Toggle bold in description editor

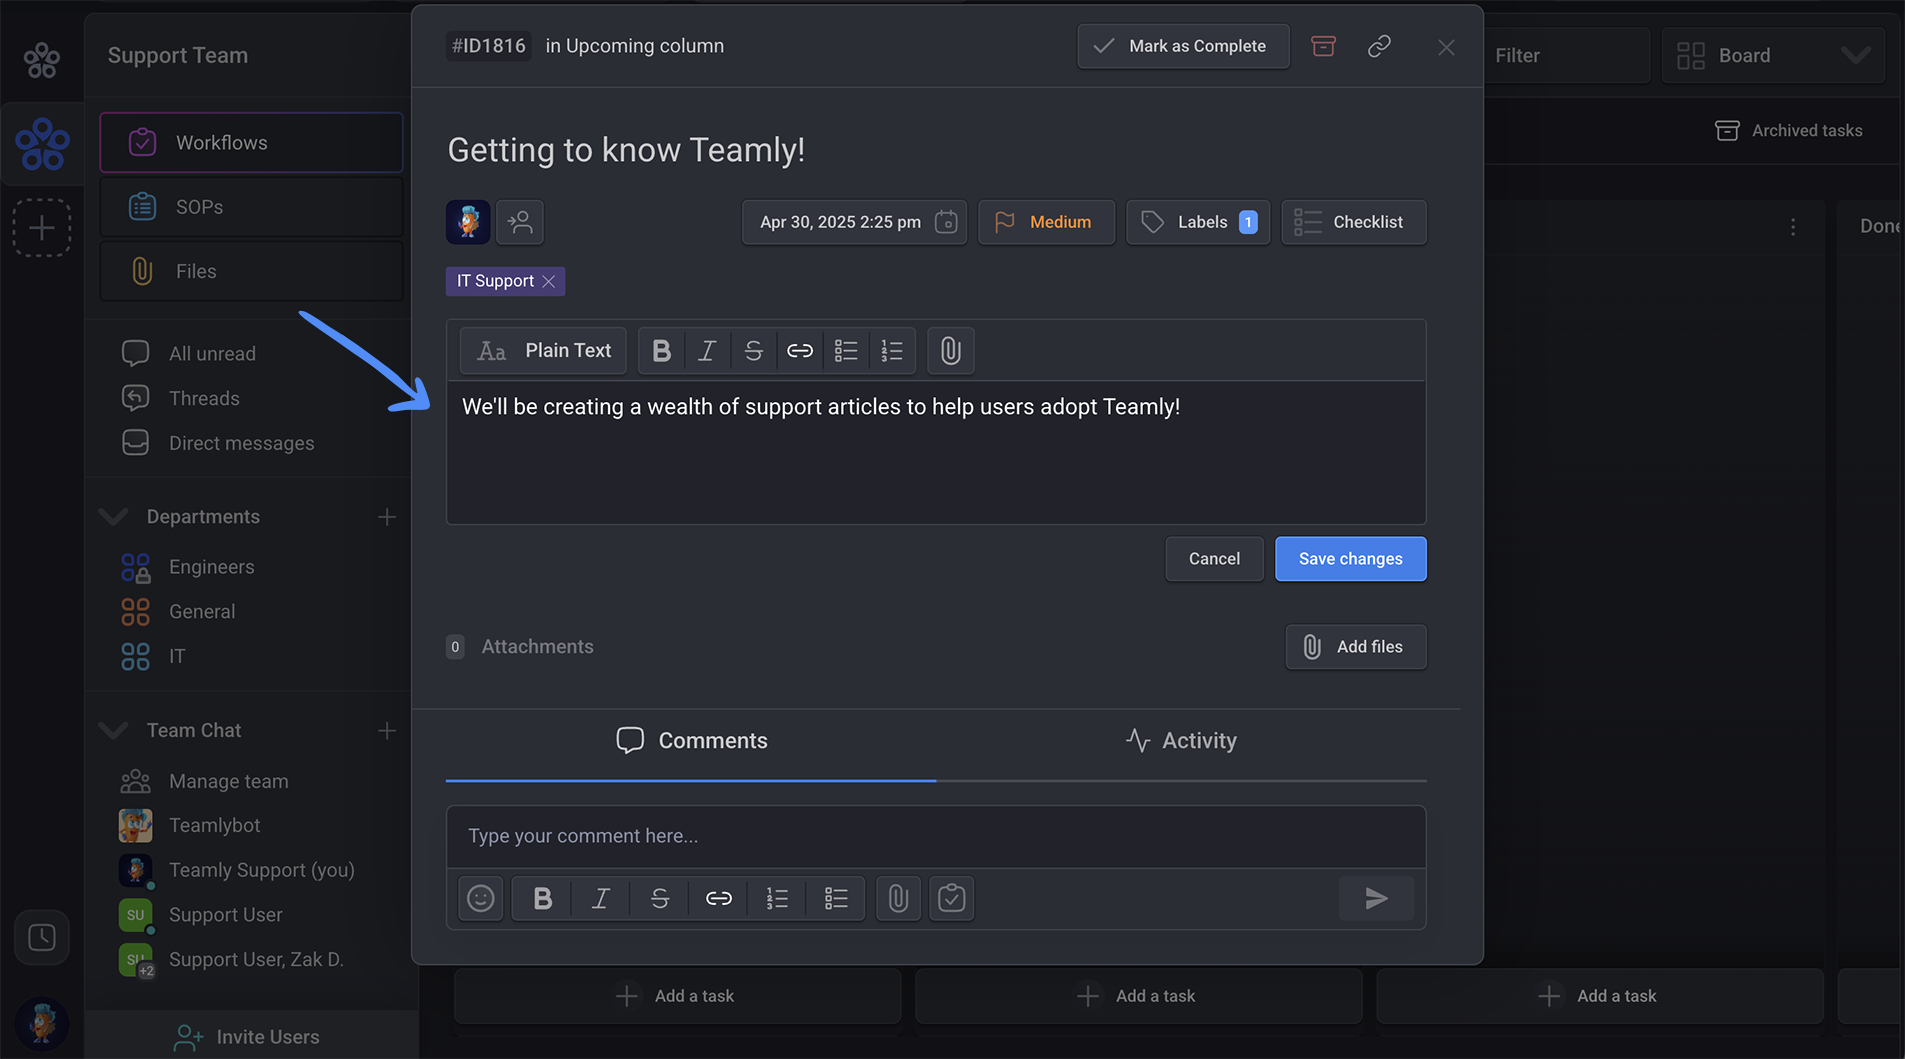(661, 351)
